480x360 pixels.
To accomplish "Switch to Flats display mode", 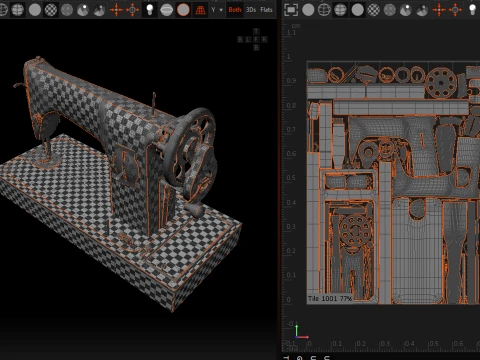I will pyautogui.click(x=266, y=10).
